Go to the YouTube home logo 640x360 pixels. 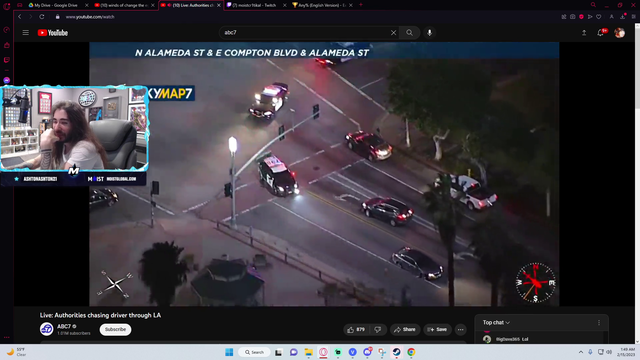click(53, 33)
